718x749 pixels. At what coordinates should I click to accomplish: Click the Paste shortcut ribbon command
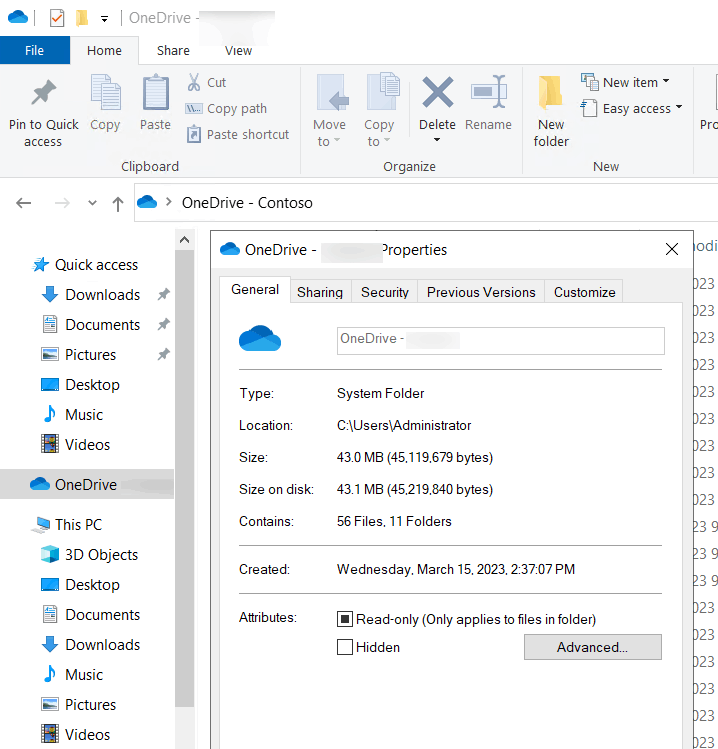coord(238,134)
